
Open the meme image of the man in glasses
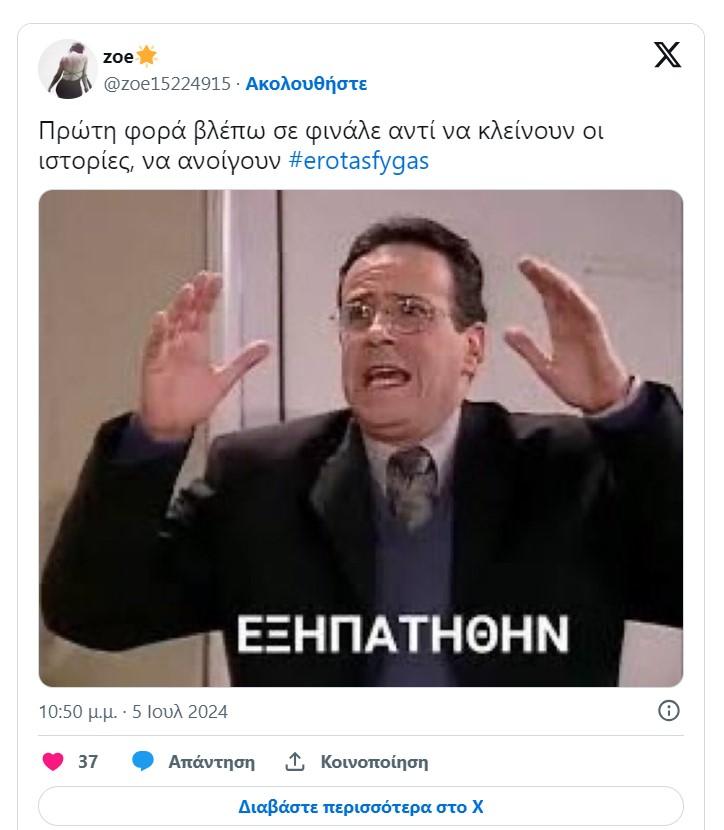[x=361, y=438]
